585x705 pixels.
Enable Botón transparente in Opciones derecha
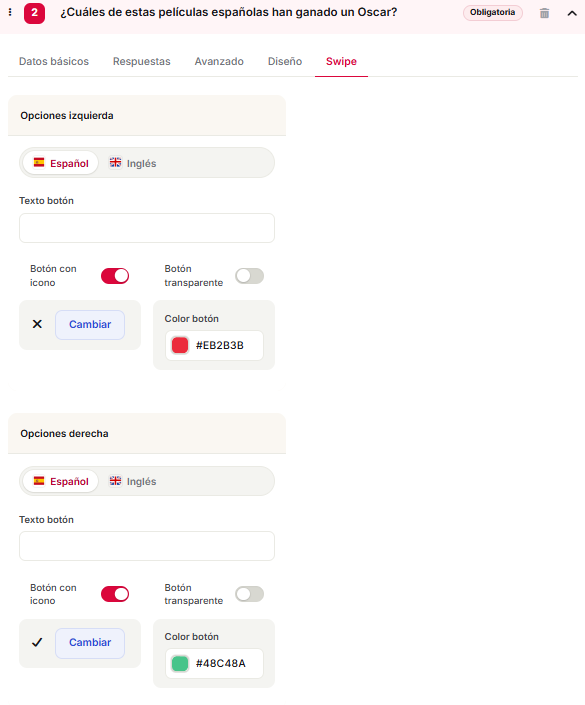click(x=250, y=594)
